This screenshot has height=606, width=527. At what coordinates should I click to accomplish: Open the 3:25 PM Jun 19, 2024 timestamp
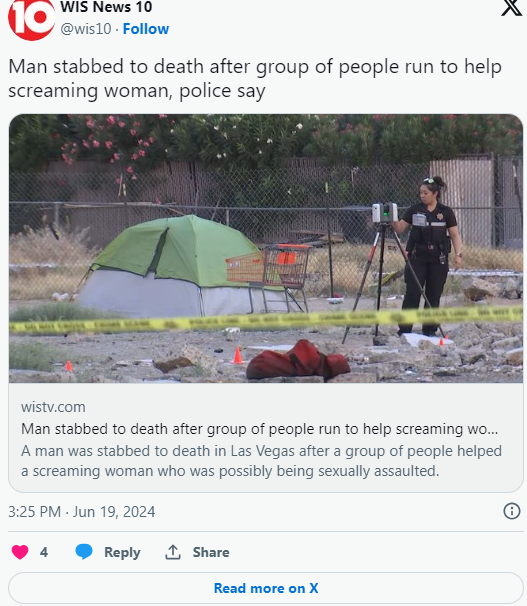[82, 512]
